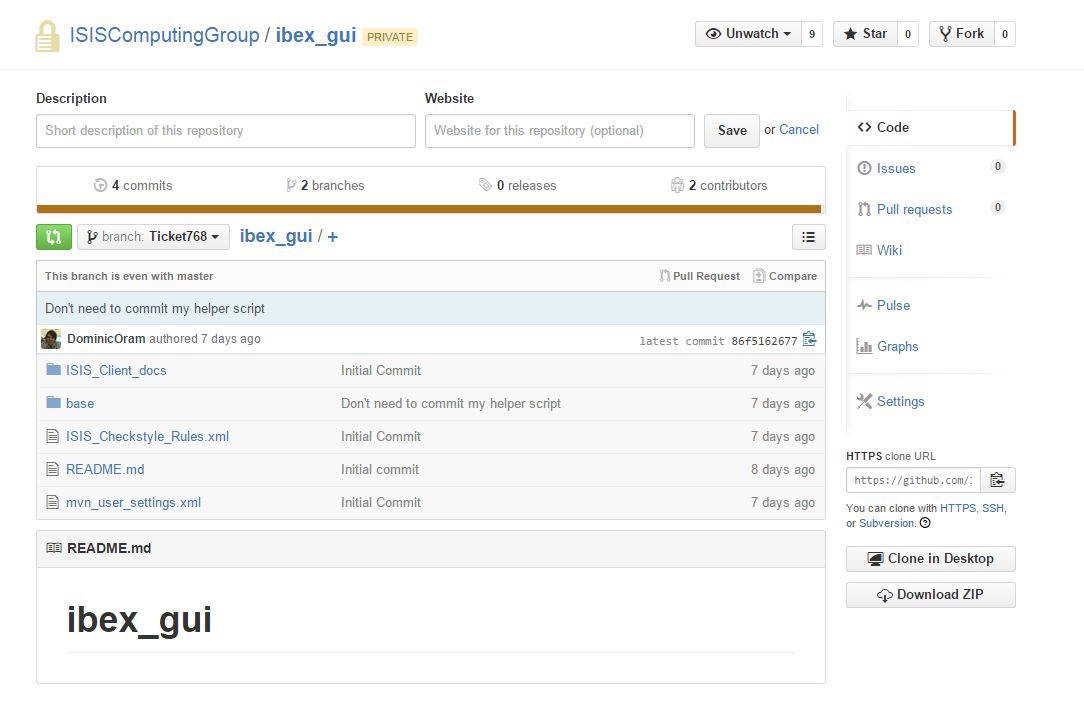Focus the repository description field
Viewport: 1084px width, 705px height.
coord(226,131)
